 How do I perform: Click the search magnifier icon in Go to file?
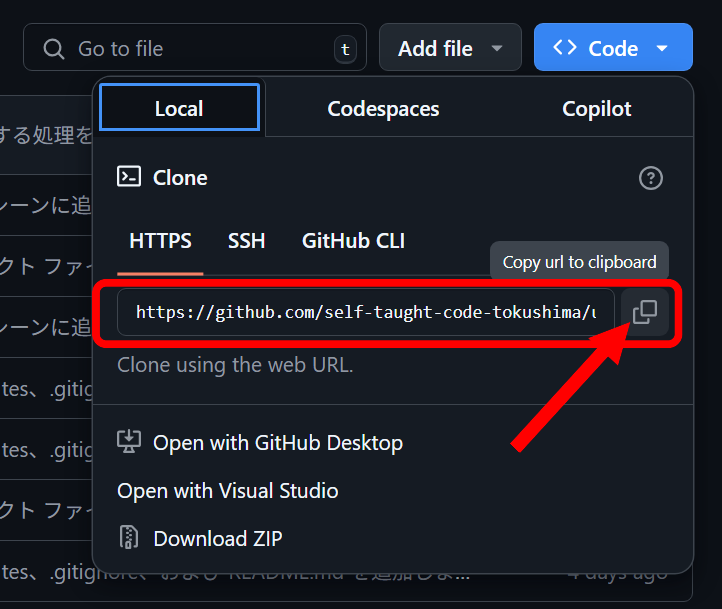tap(53, 49)
